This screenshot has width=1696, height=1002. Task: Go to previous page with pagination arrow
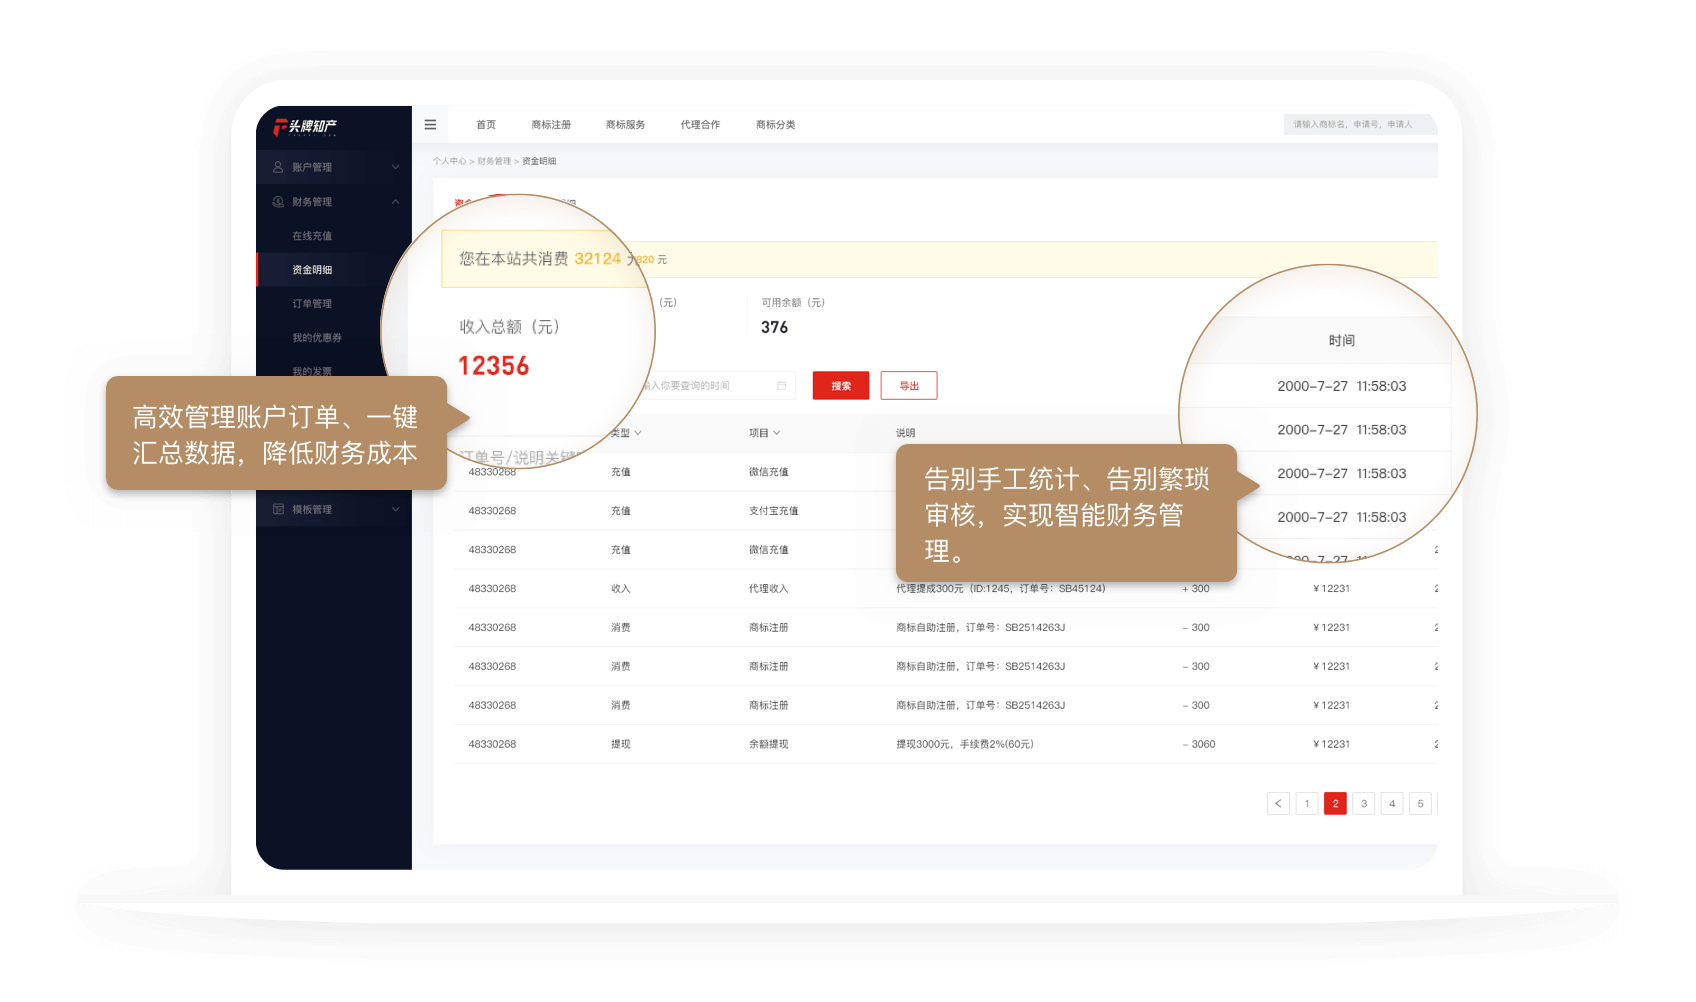(x=1278, y=803)
